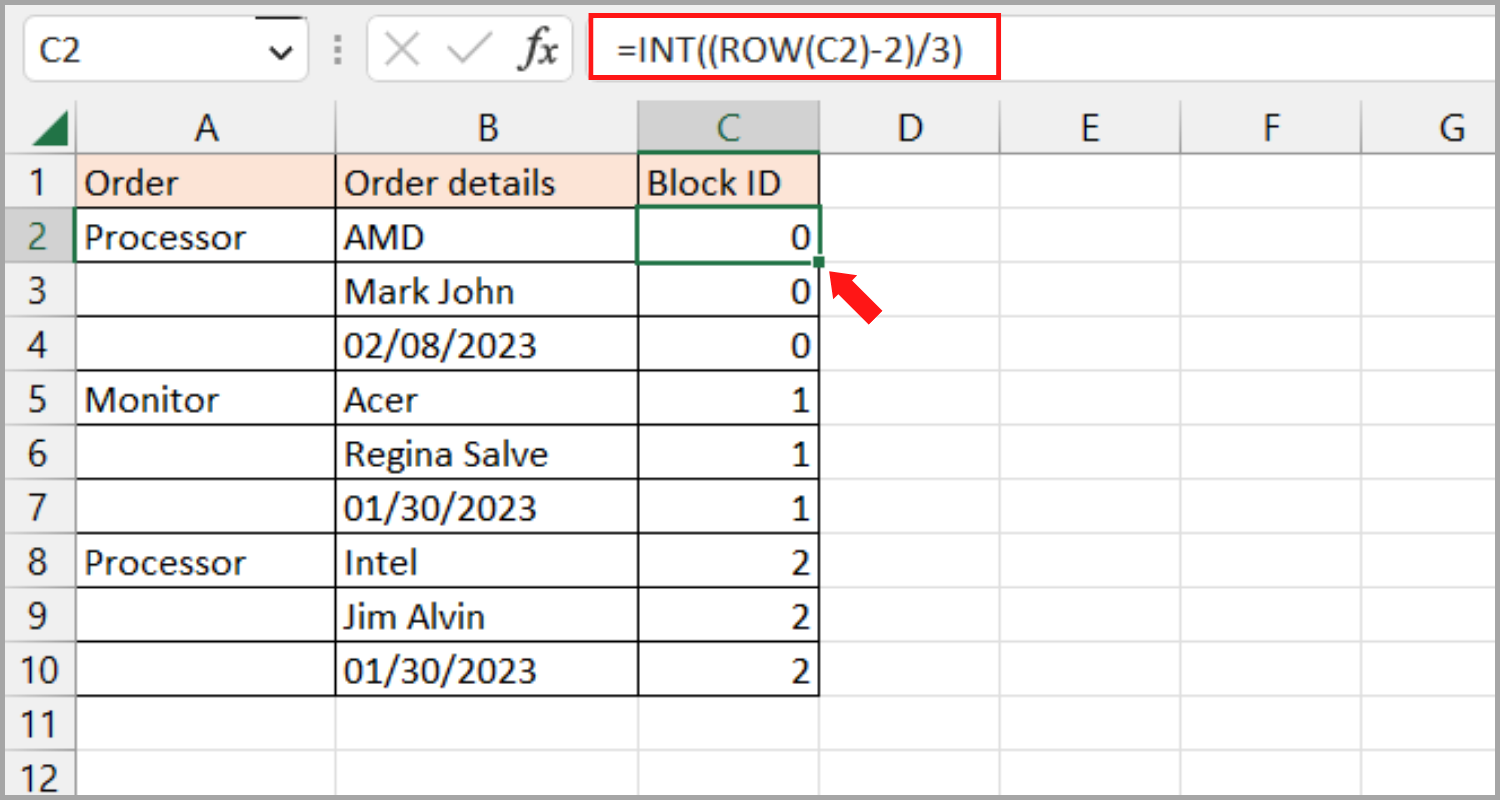The width and height of the screenshot is (1500, 800).
Task: Select column B header
Action: click(487, 128)
